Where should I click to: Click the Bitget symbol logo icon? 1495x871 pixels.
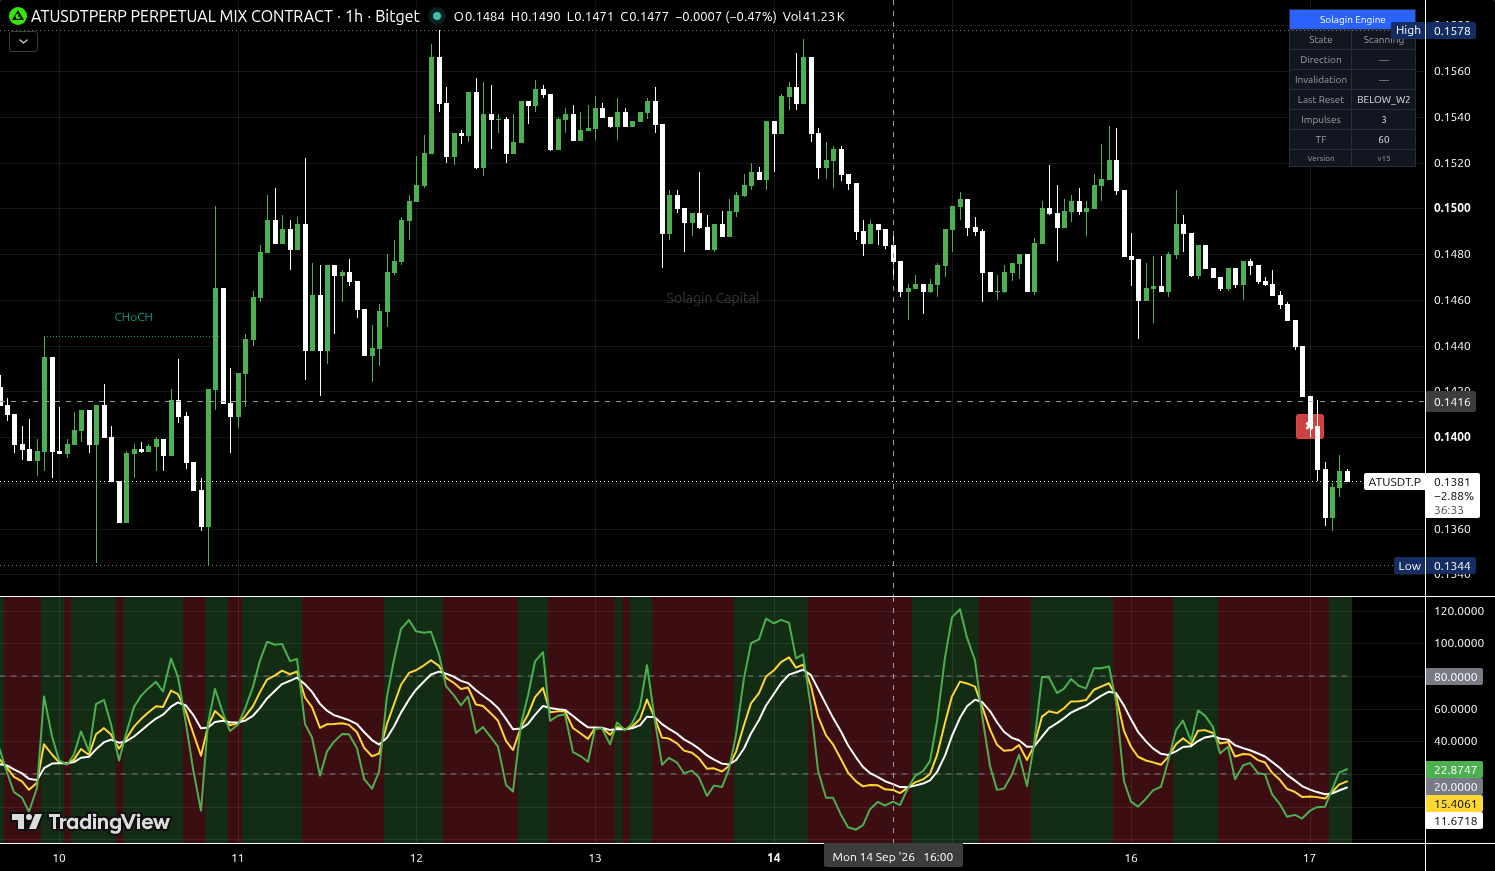pos(17,16)
